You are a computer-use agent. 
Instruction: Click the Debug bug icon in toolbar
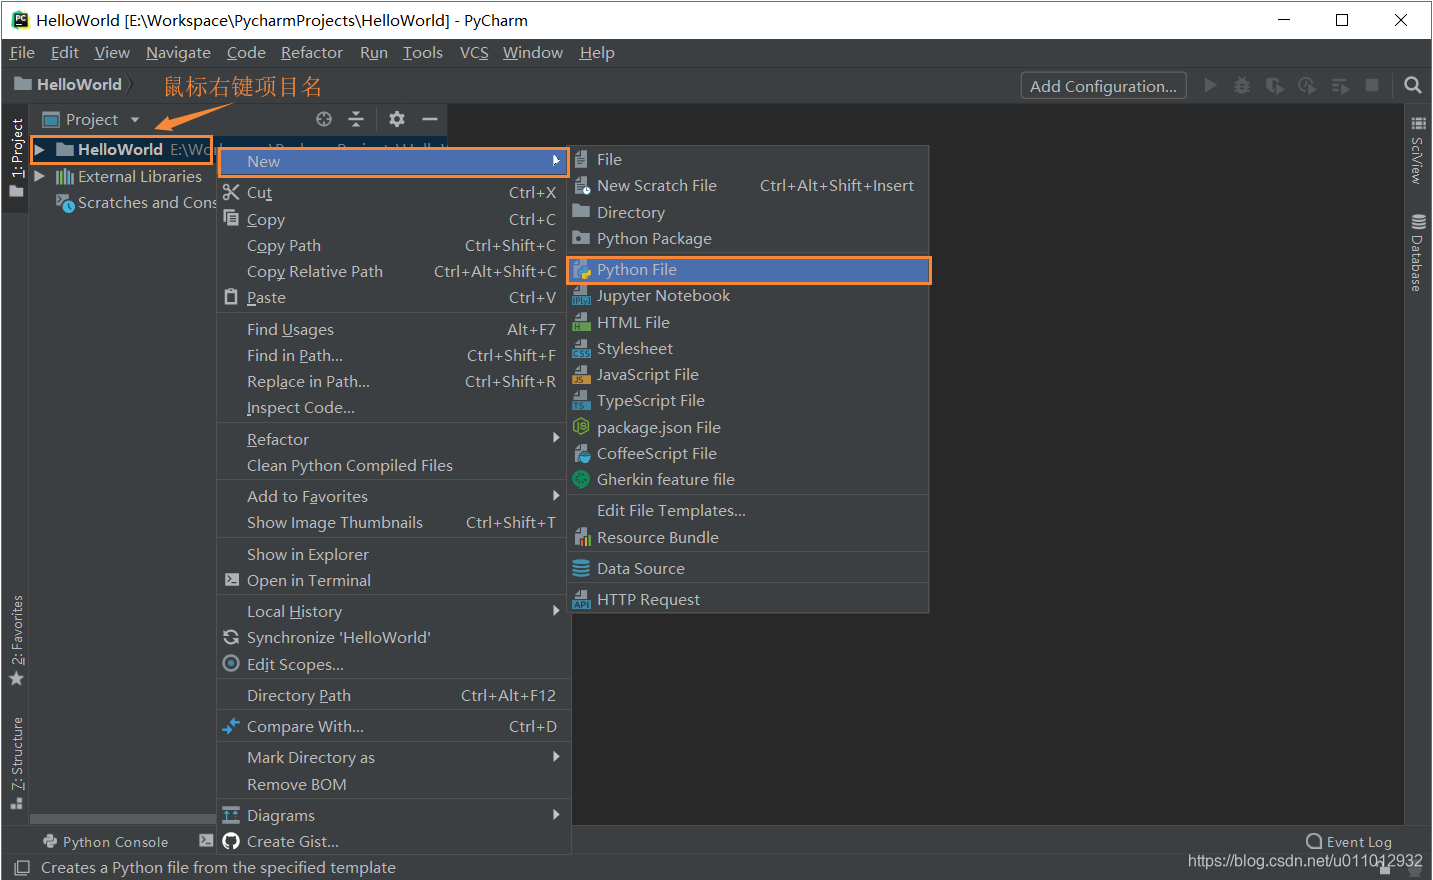(1242, 86)
